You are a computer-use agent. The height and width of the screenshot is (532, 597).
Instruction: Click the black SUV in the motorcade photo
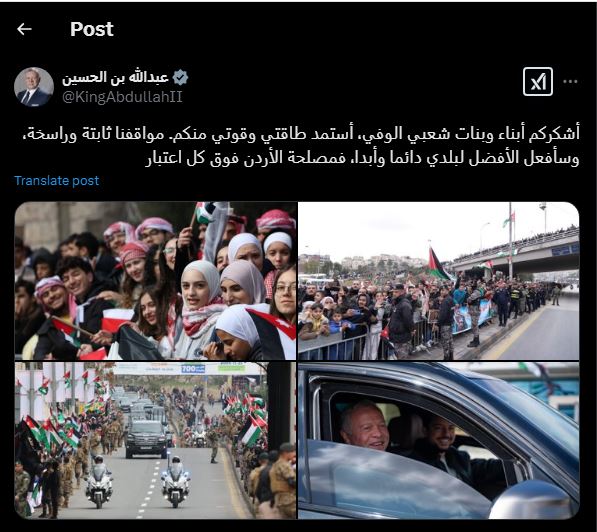pyautogui.click(x=146, y=439)
